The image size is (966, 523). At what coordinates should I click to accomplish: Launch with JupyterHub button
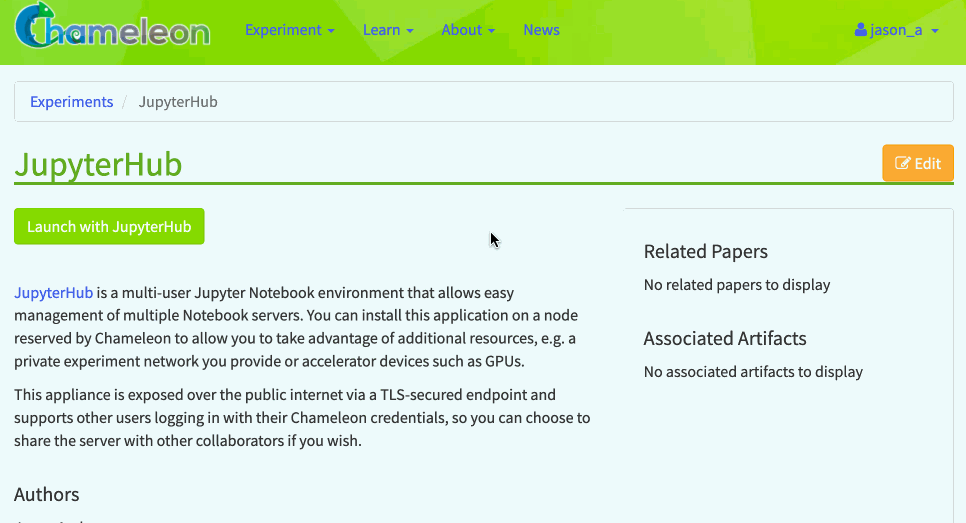click(x=109, y=226)
